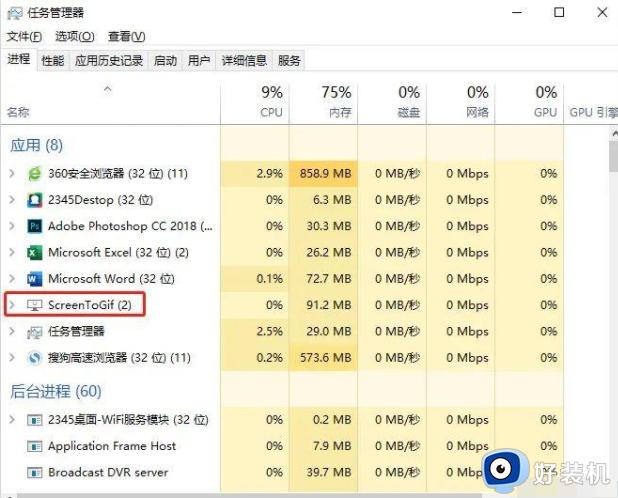Viewport: 618px width, 498px height.
Task: Switch to the 启动 tab
Action: [x=165, y=61]
